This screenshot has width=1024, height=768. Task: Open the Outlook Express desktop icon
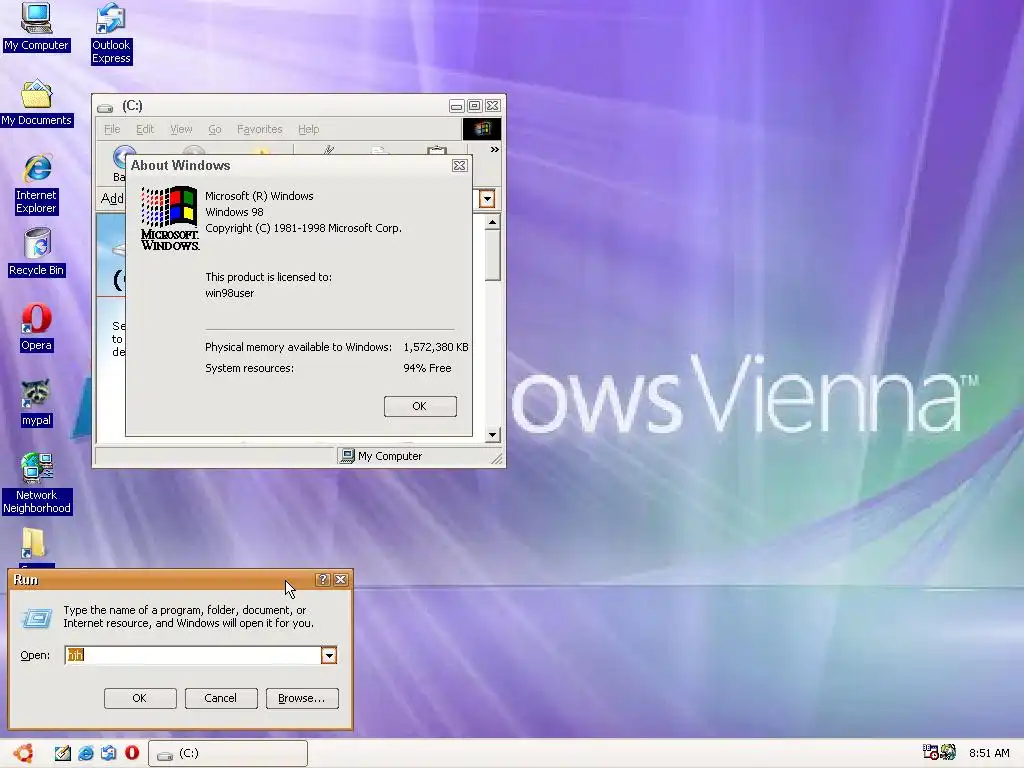coord(111,33)
